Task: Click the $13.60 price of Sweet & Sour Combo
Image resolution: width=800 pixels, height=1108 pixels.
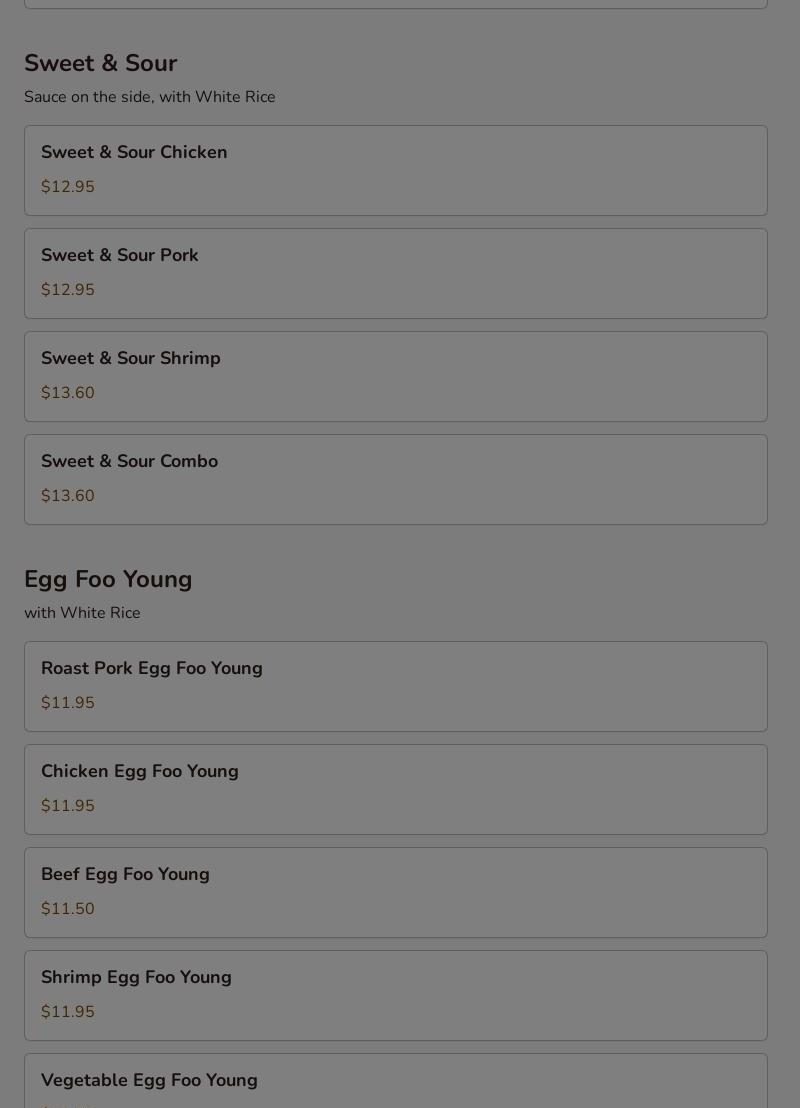Action: 68,496
